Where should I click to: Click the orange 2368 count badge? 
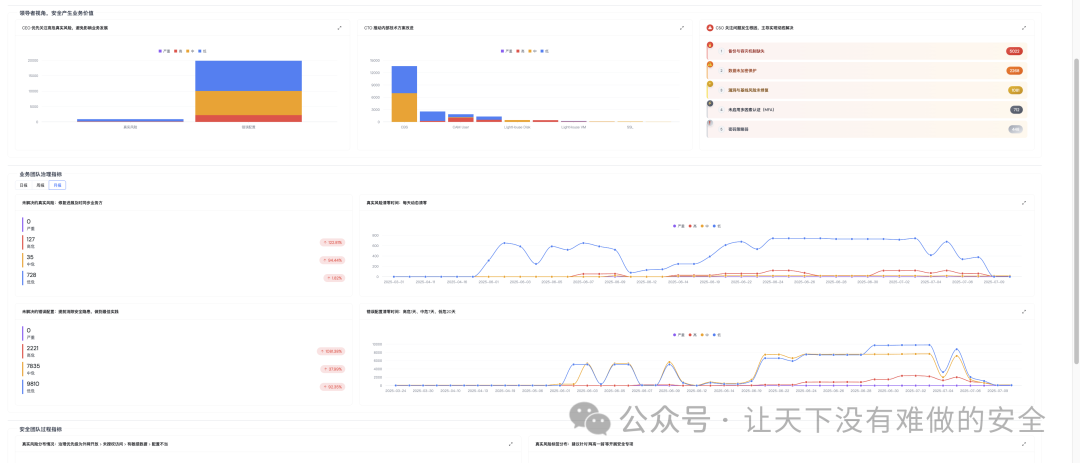click(x=1014, y=70)
